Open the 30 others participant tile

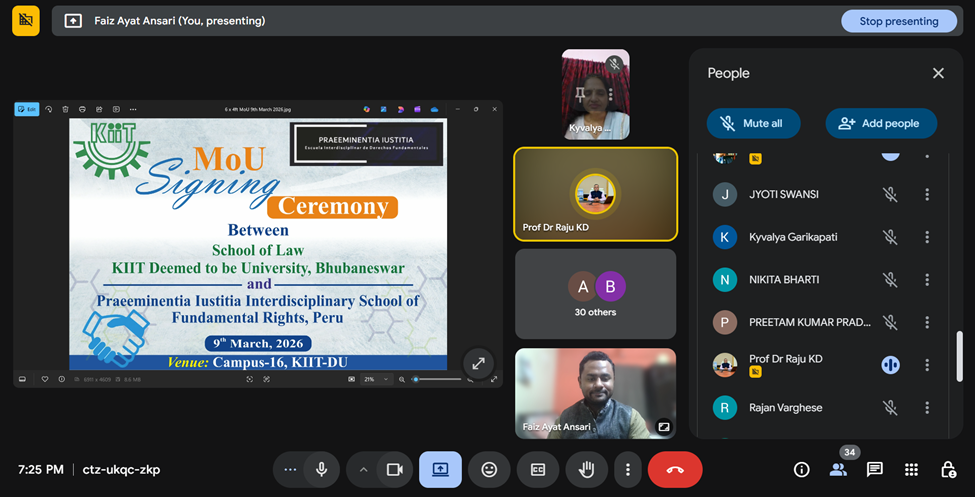tap(595, 294)
